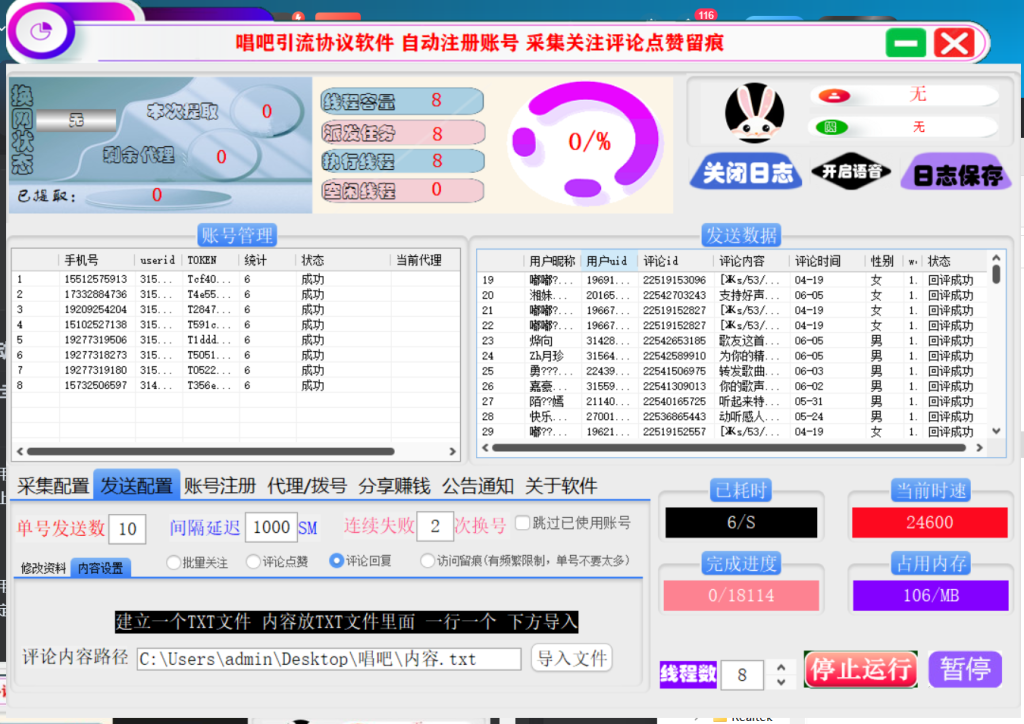Click the 日志保存 (save log) icon button
Image resolution: width=1024 pixels, height=724 pixels.
956,171
